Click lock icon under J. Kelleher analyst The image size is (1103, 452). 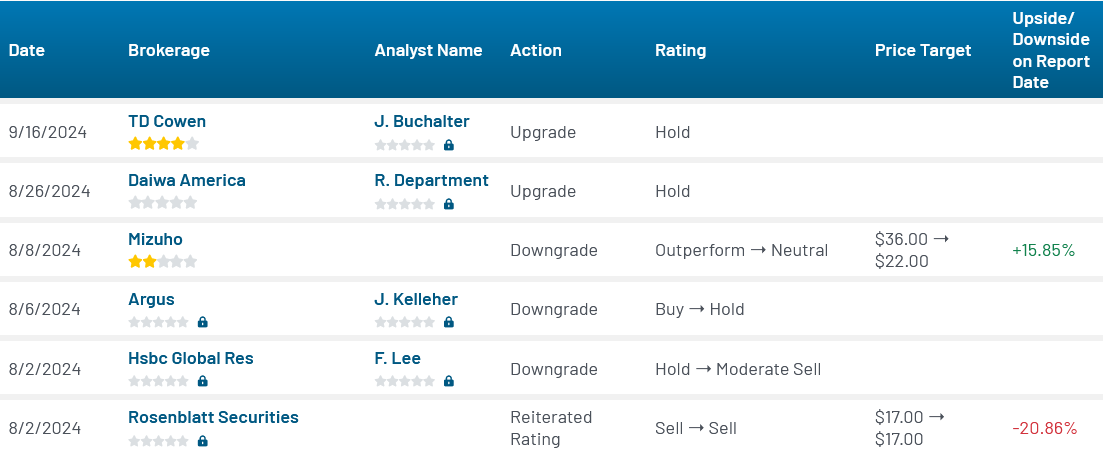448,322
